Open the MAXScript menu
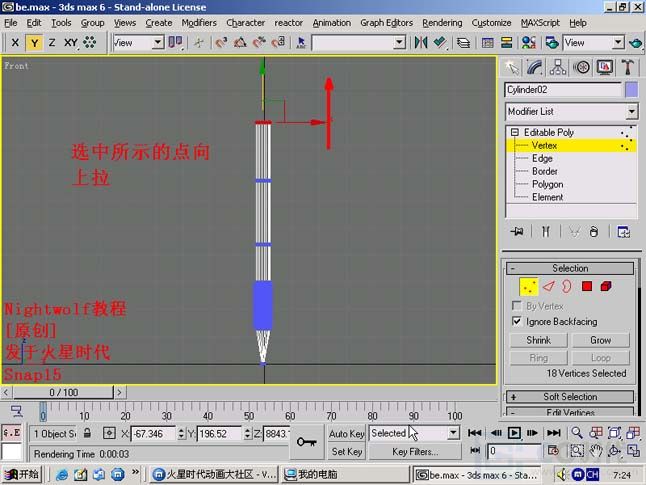The width and height of the screenshot is (646, 485). tap(540, 23)
